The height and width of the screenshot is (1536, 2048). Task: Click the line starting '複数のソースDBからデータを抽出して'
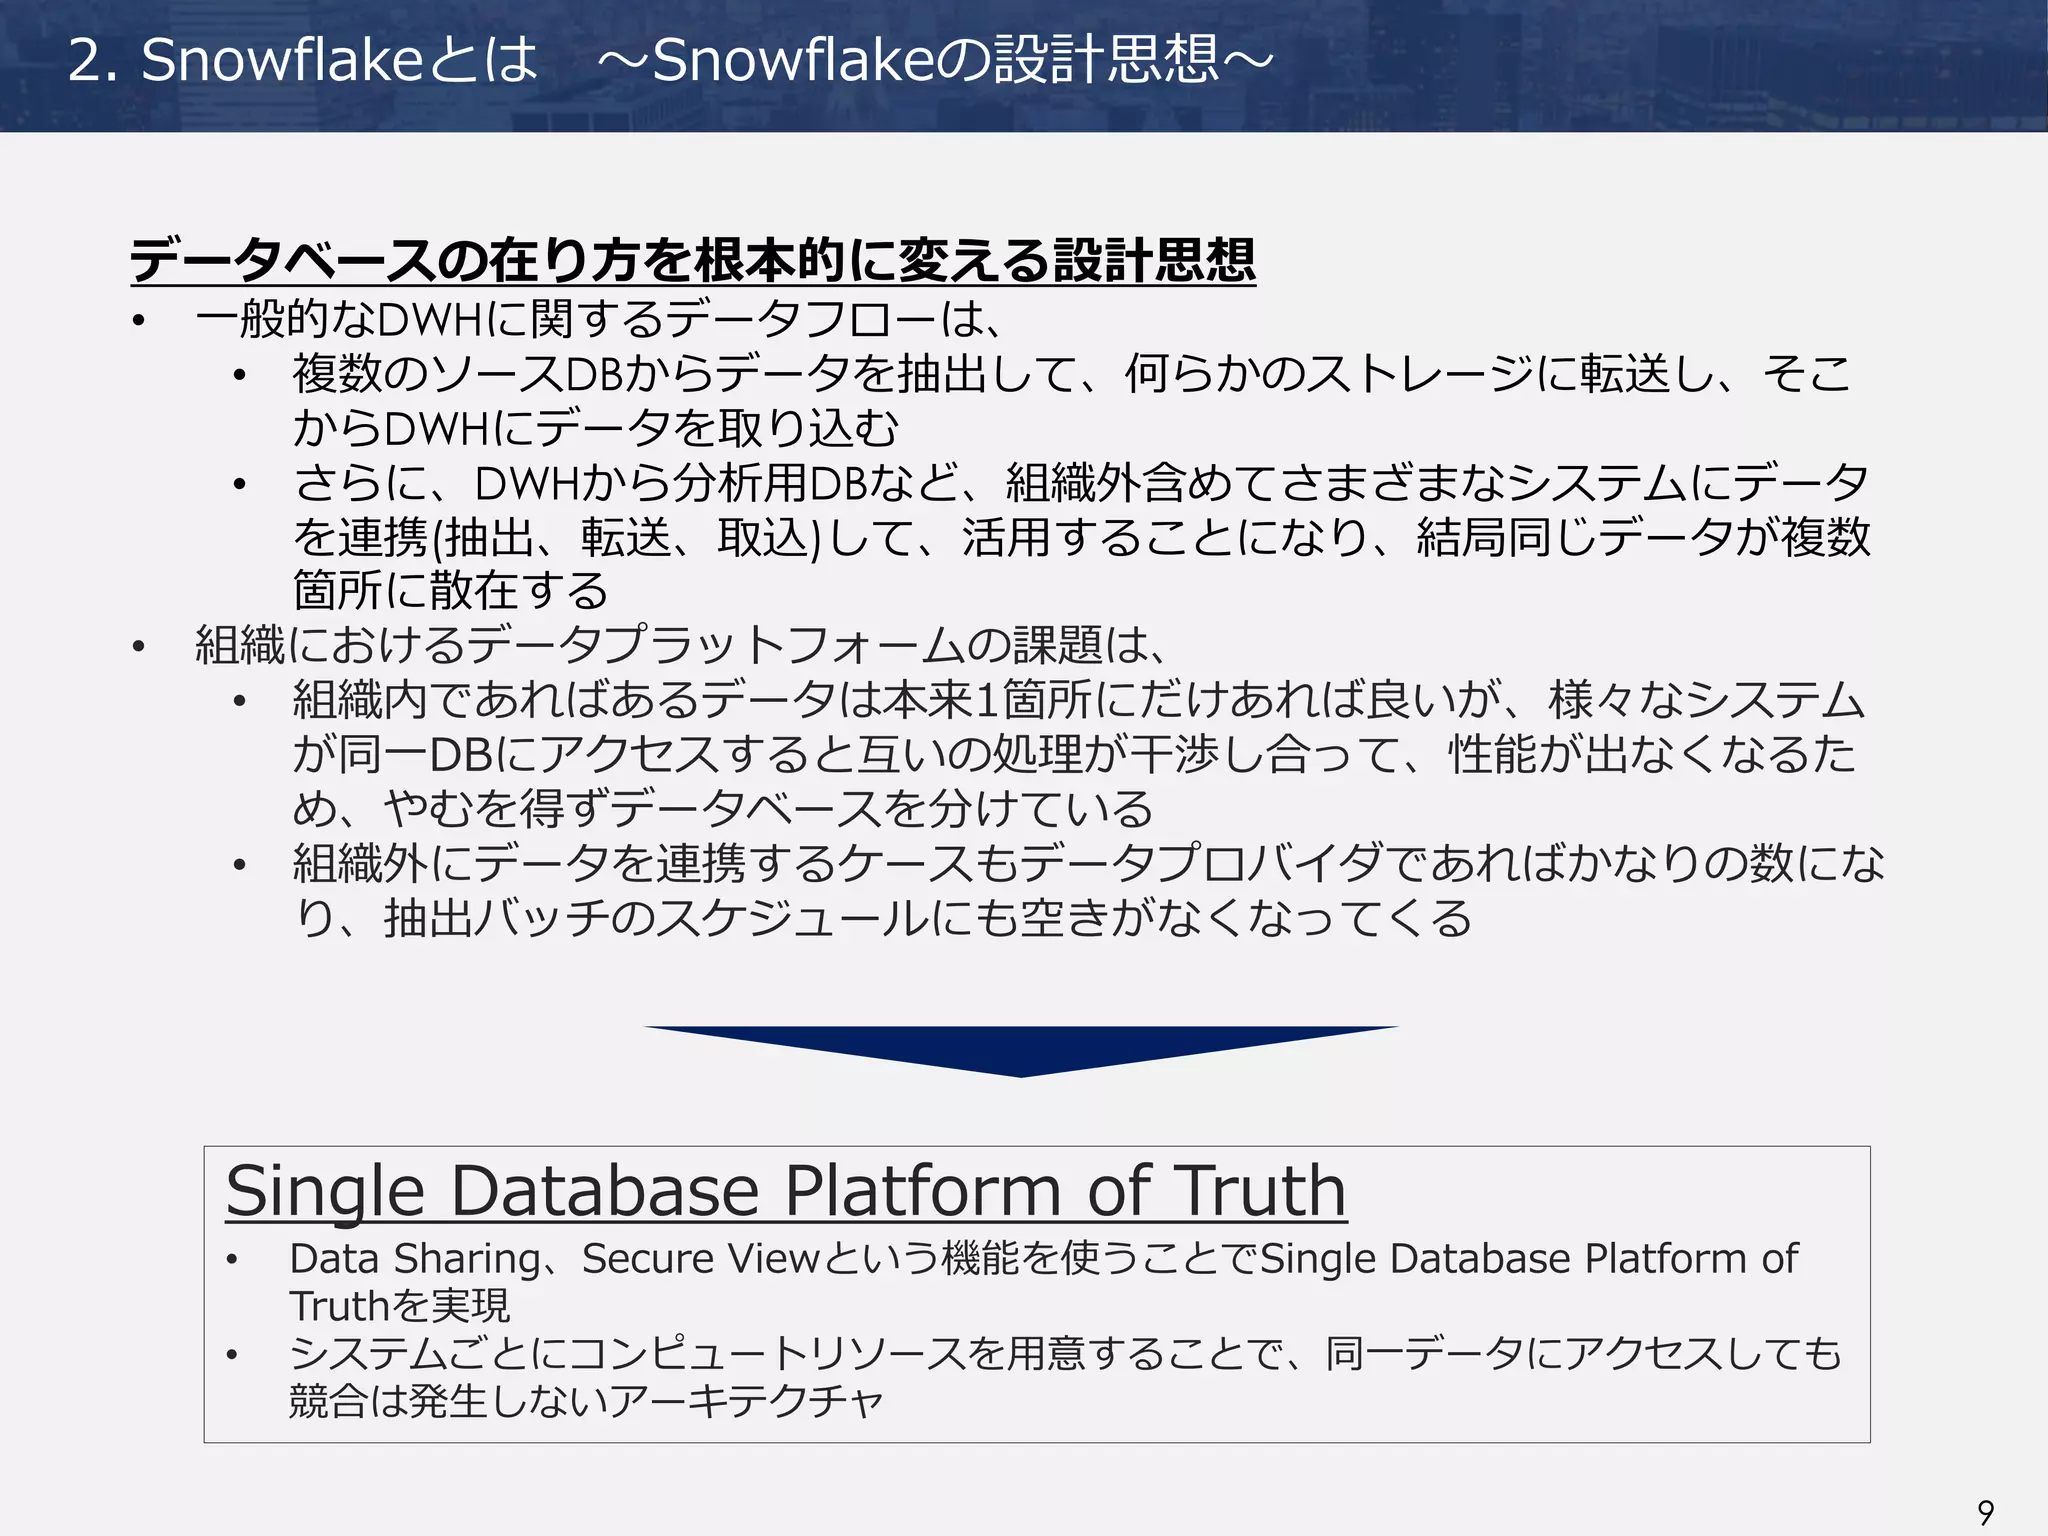pyautogui.click(x=1071, y=374)
